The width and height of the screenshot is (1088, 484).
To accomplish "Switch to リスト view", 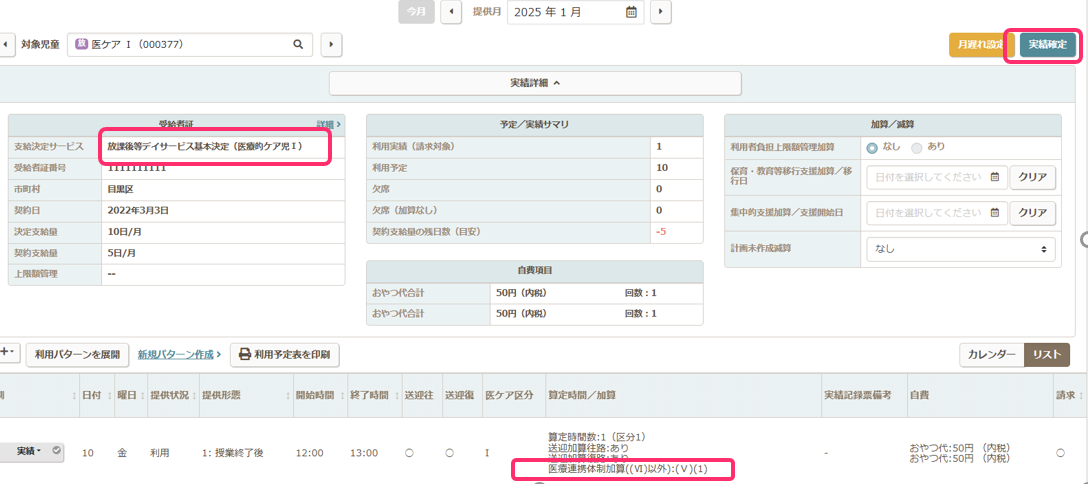I will click(x=1046, y=355).
